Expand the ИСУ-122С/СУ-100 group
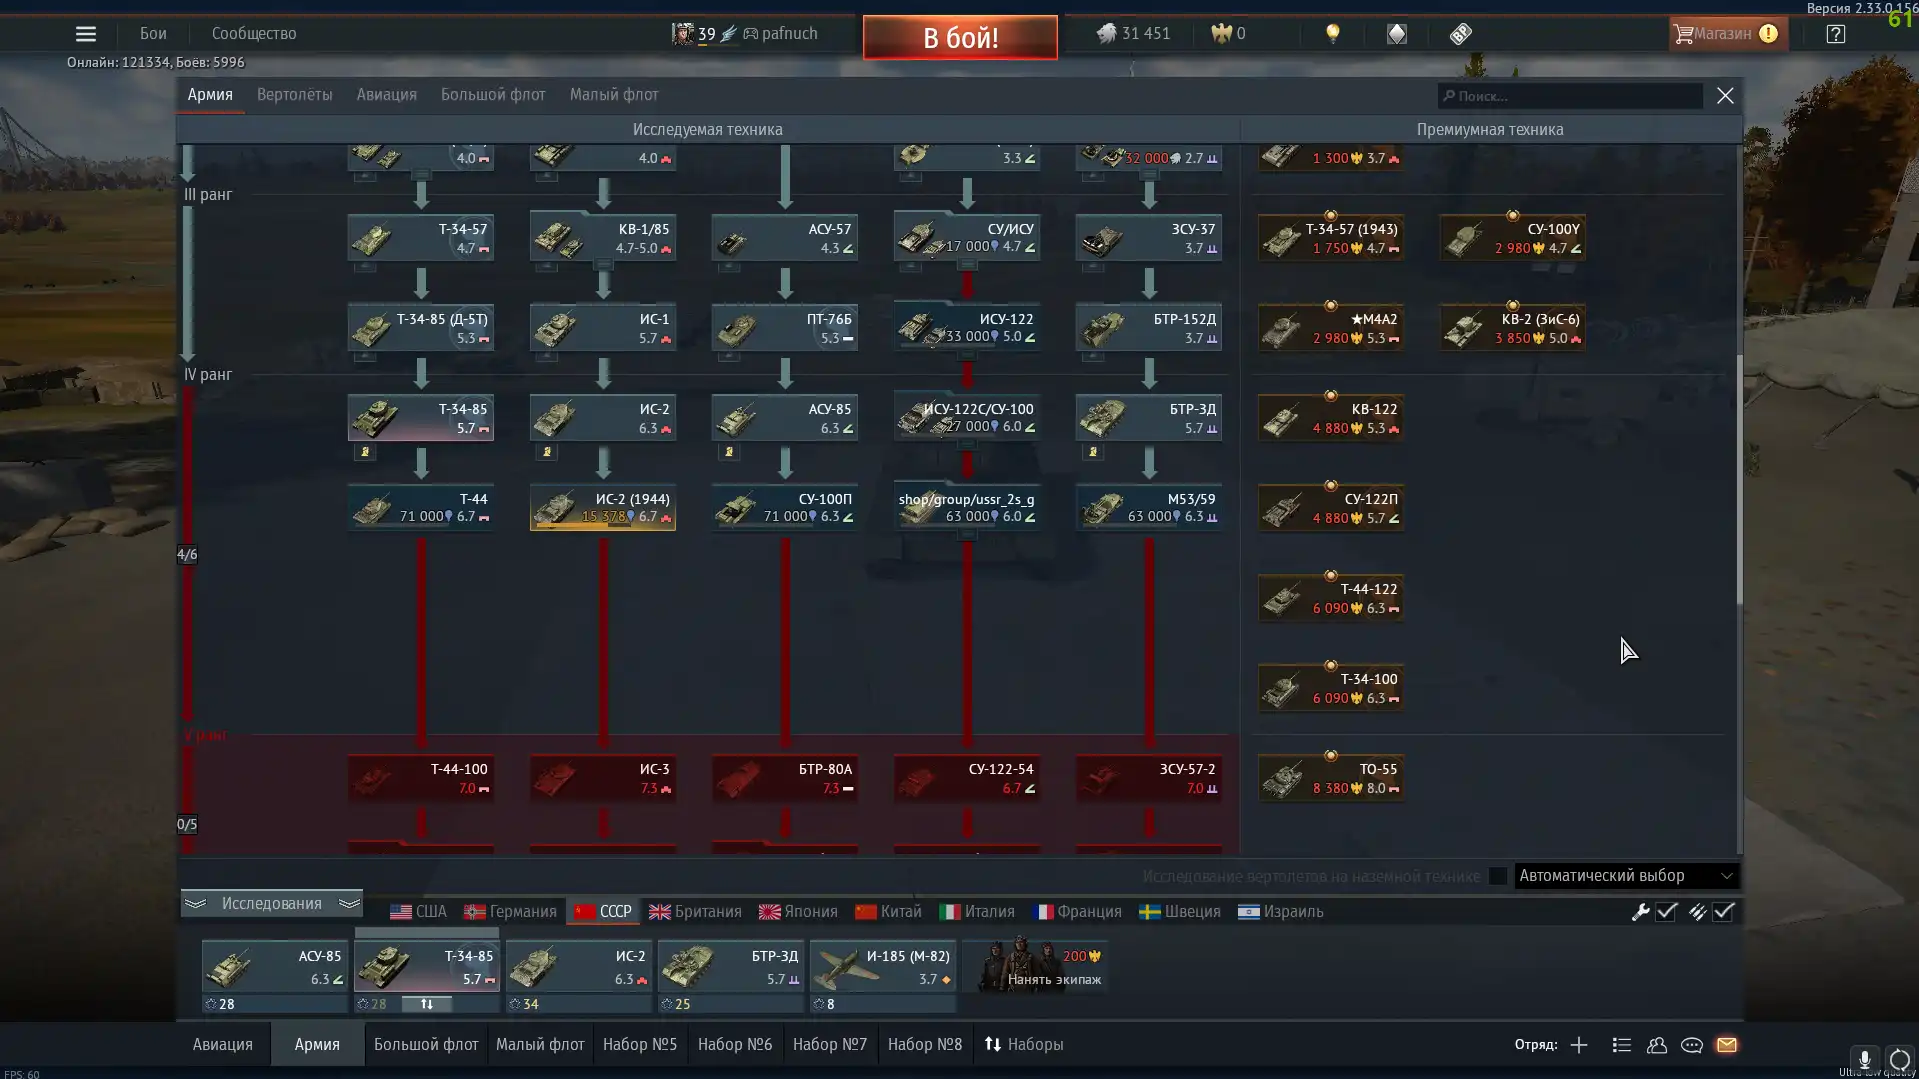Image resolution: width=1919 pixels, height=1079 pixels. 967,418
